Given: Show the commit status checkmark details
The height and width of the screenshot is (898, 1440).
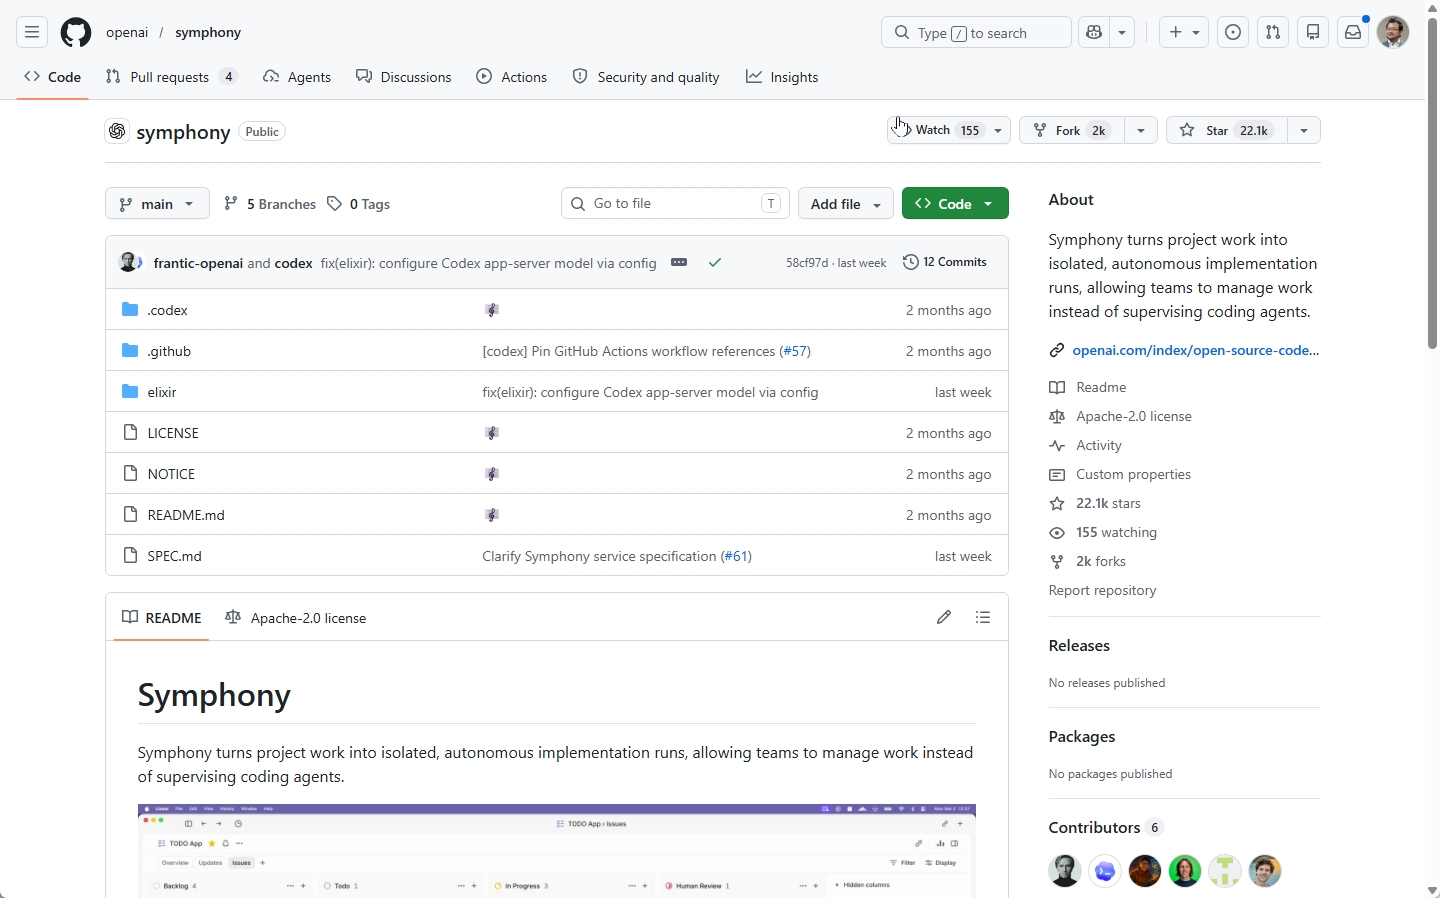Looking at the screenshot, I should point(715,262).
